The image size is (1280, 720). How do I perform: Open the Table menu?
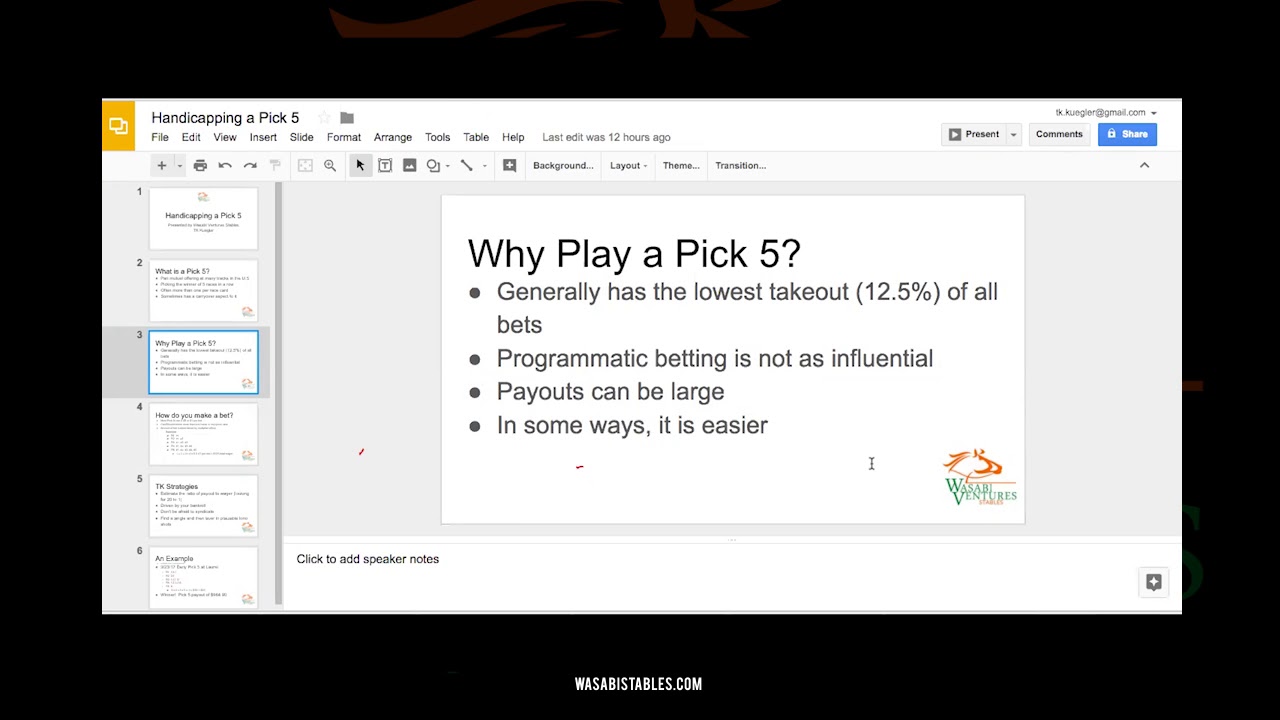pyautogui.click(x=476, y=137)
